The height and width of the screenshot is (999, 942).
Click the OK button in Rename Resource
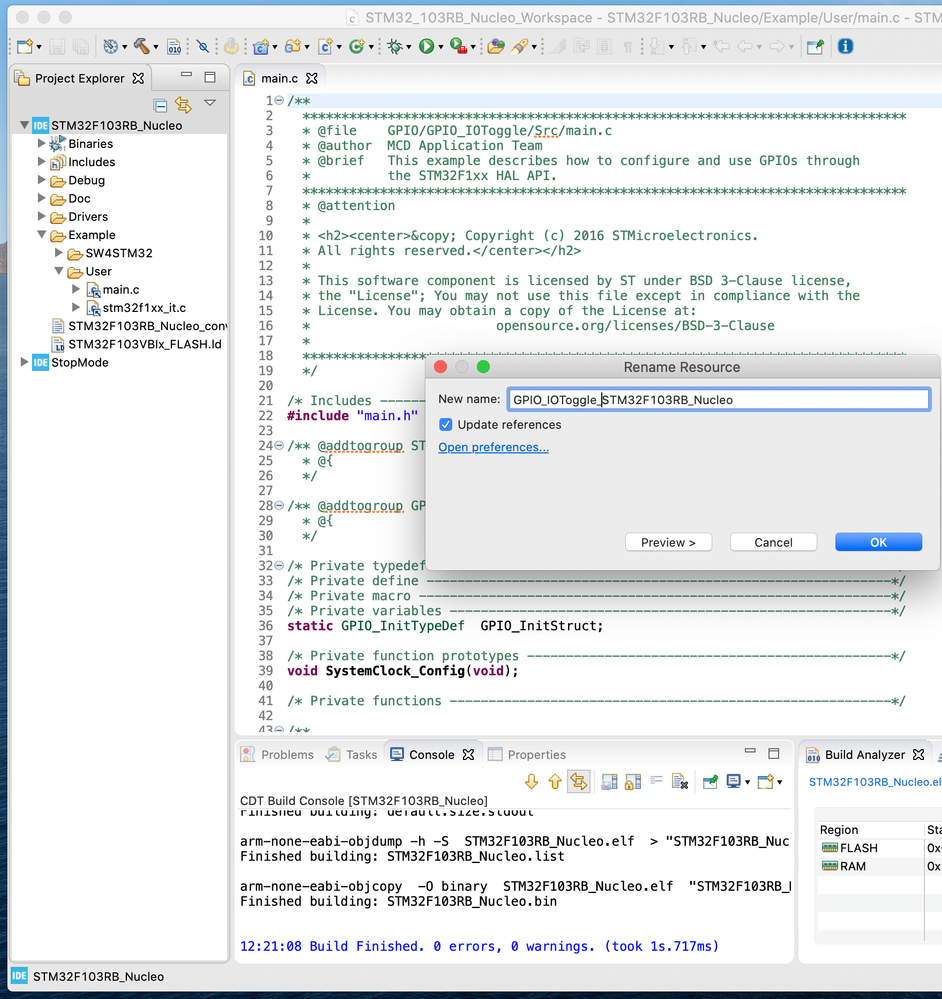[x=878, y=542]
